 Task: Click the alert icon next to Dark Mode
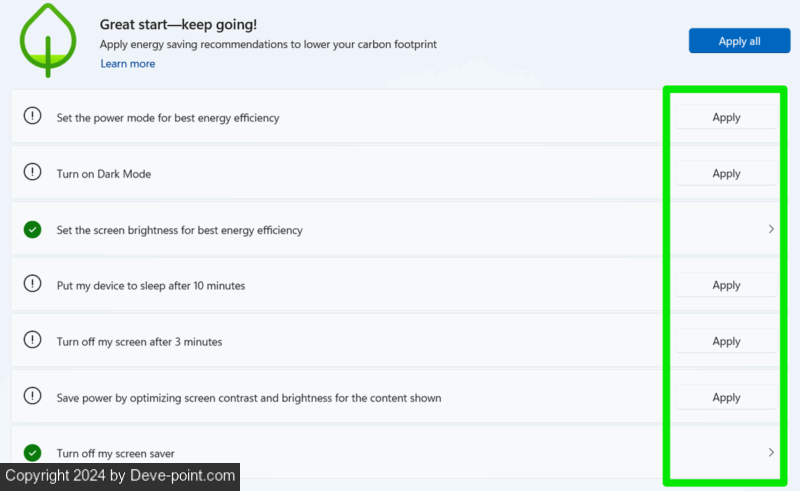click(x=33, y=173)
